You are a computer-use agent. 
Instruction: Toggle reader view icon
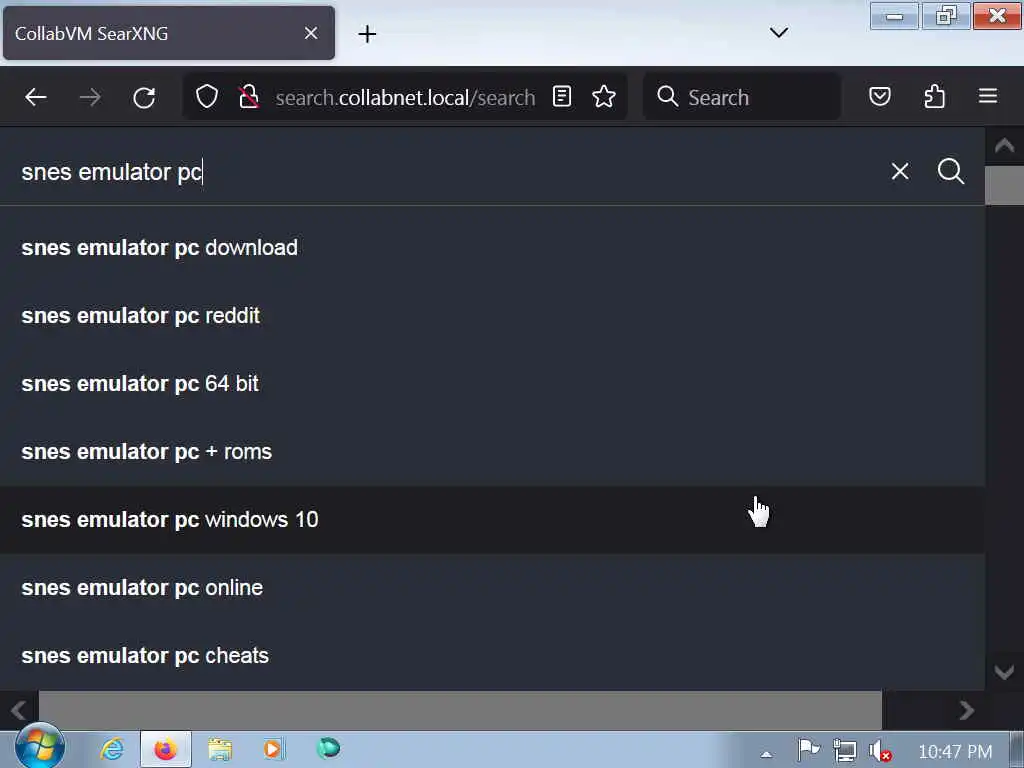[562, 97]
